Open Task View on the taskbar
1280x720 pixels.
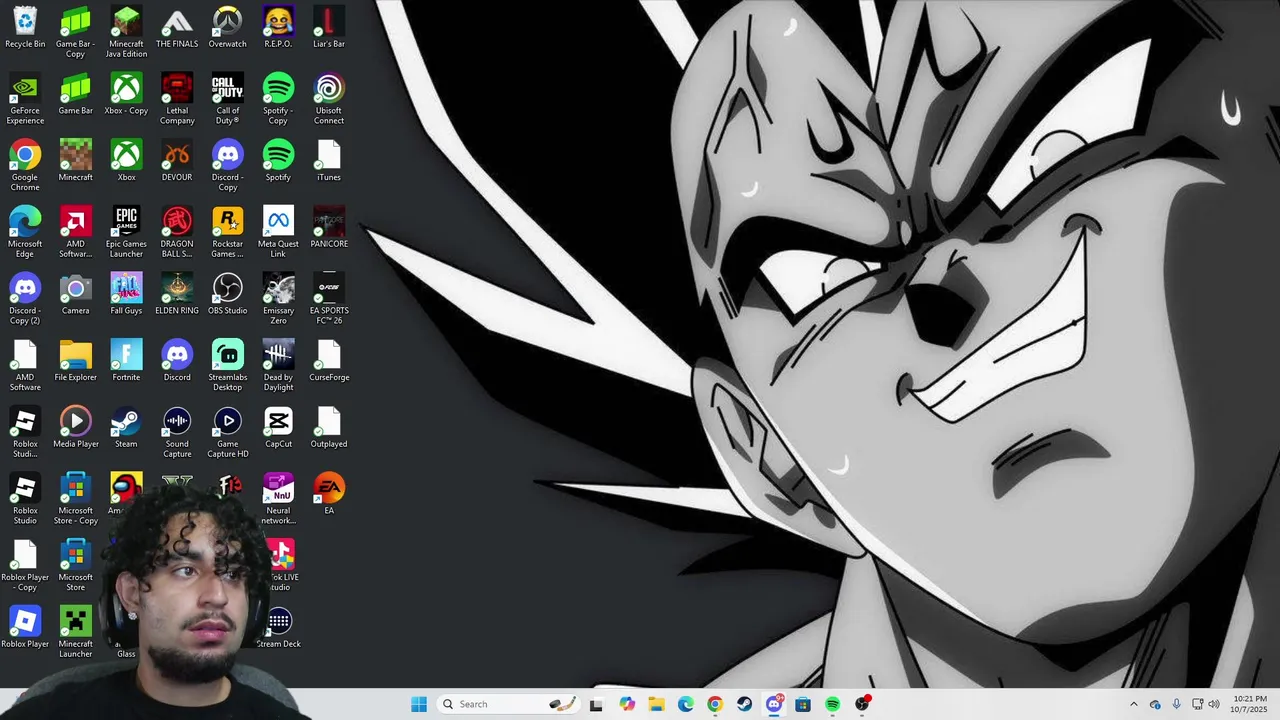[596, 704]
